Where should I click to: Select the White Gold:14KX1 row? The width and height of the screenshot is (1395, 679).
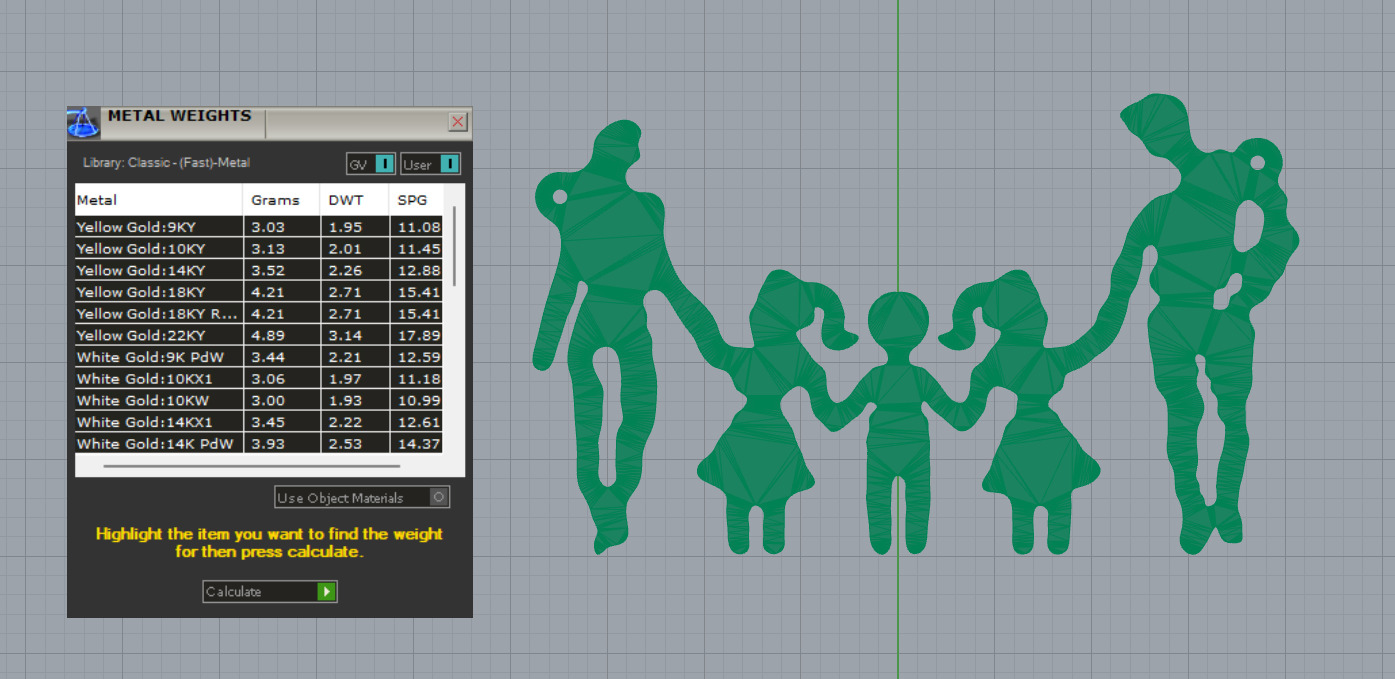pyautogui.click(x=258, y=422)
